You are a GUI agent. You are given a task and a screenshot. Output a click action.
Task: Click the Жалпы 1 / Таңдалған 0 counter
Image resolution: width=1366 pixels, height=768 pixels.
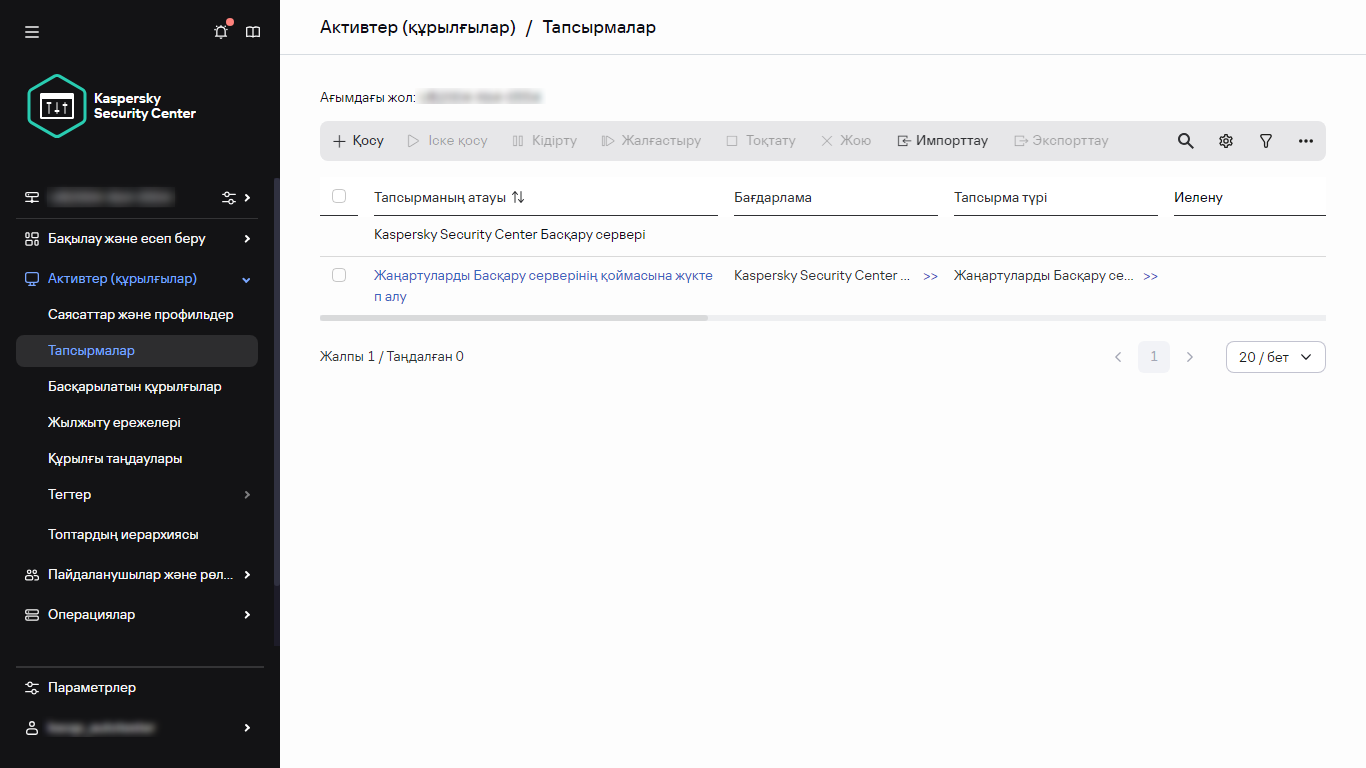pyautogui.click(x=392, y=357)
